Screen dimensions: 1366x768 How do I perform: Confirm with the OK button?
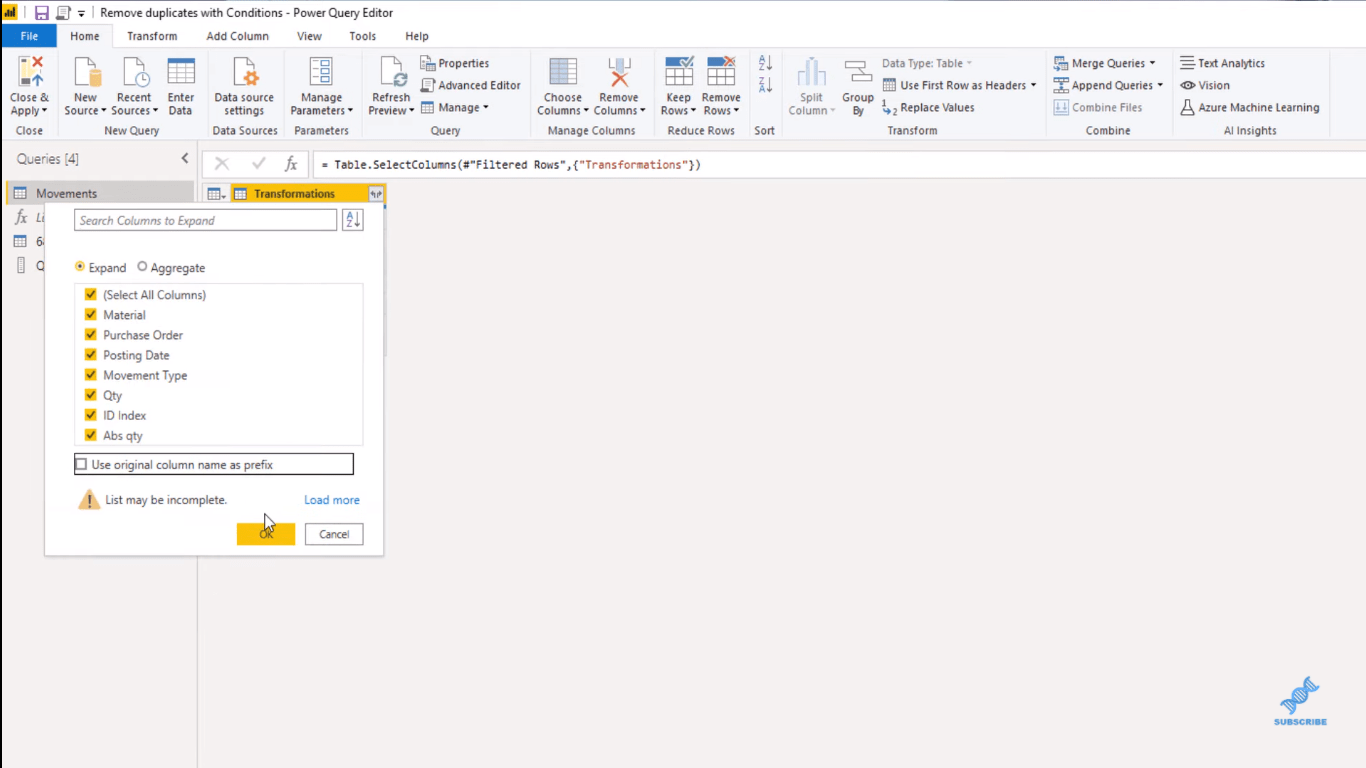pos(266,534)
